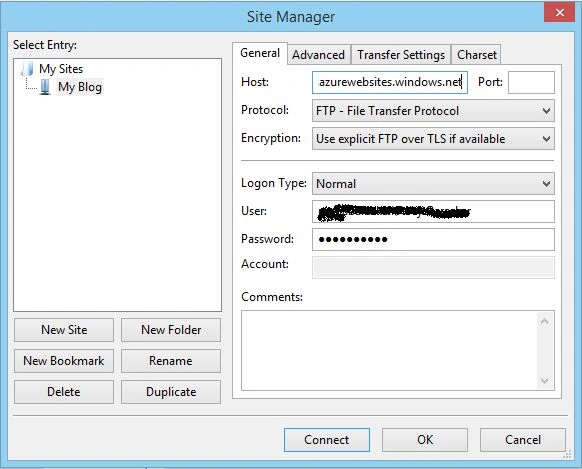The width and height of the screenshot is (582, 469).
Task: Select the My Blog site entry
Action: [x=79, y=87]
